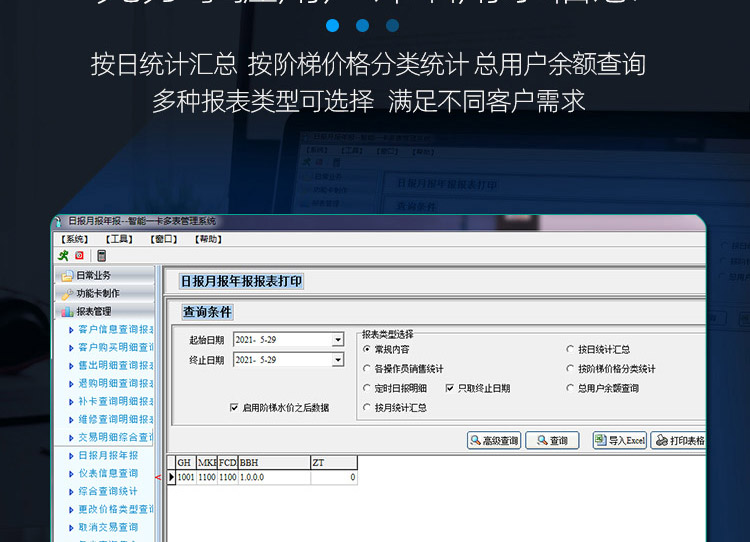This screenshot has height=542, width=750.
Task: Toggle 启用阶梯水价之后数据 checkbox
Action: click(234, 408)
